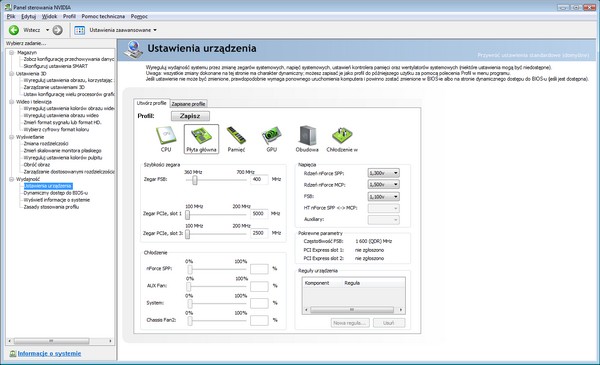
Task: Collapse the Wydajność tree node
Action: (x=11, y=179)
